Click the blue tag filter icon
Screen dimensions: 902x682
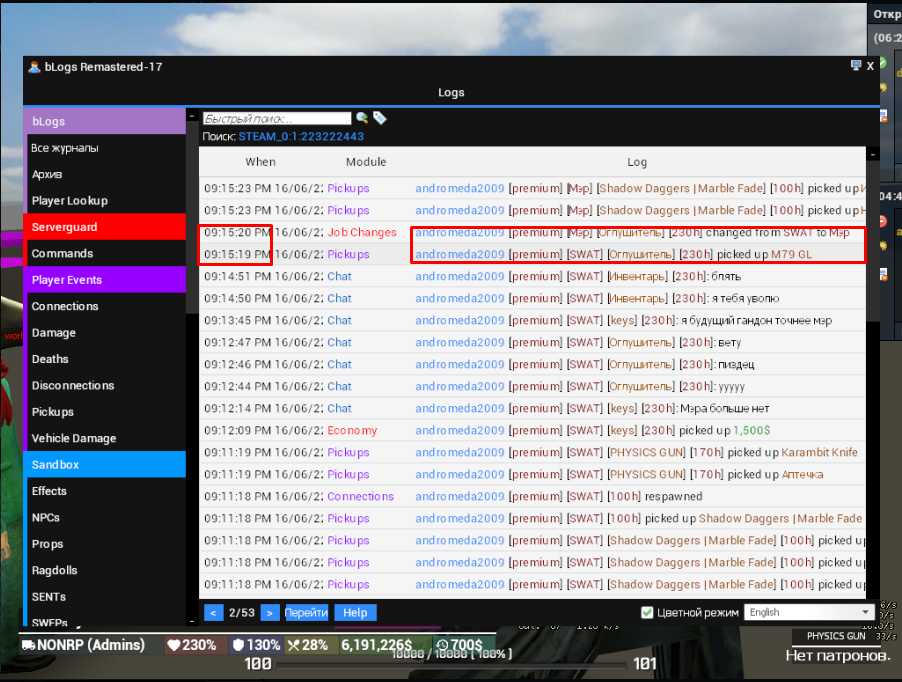coord(379,118)
